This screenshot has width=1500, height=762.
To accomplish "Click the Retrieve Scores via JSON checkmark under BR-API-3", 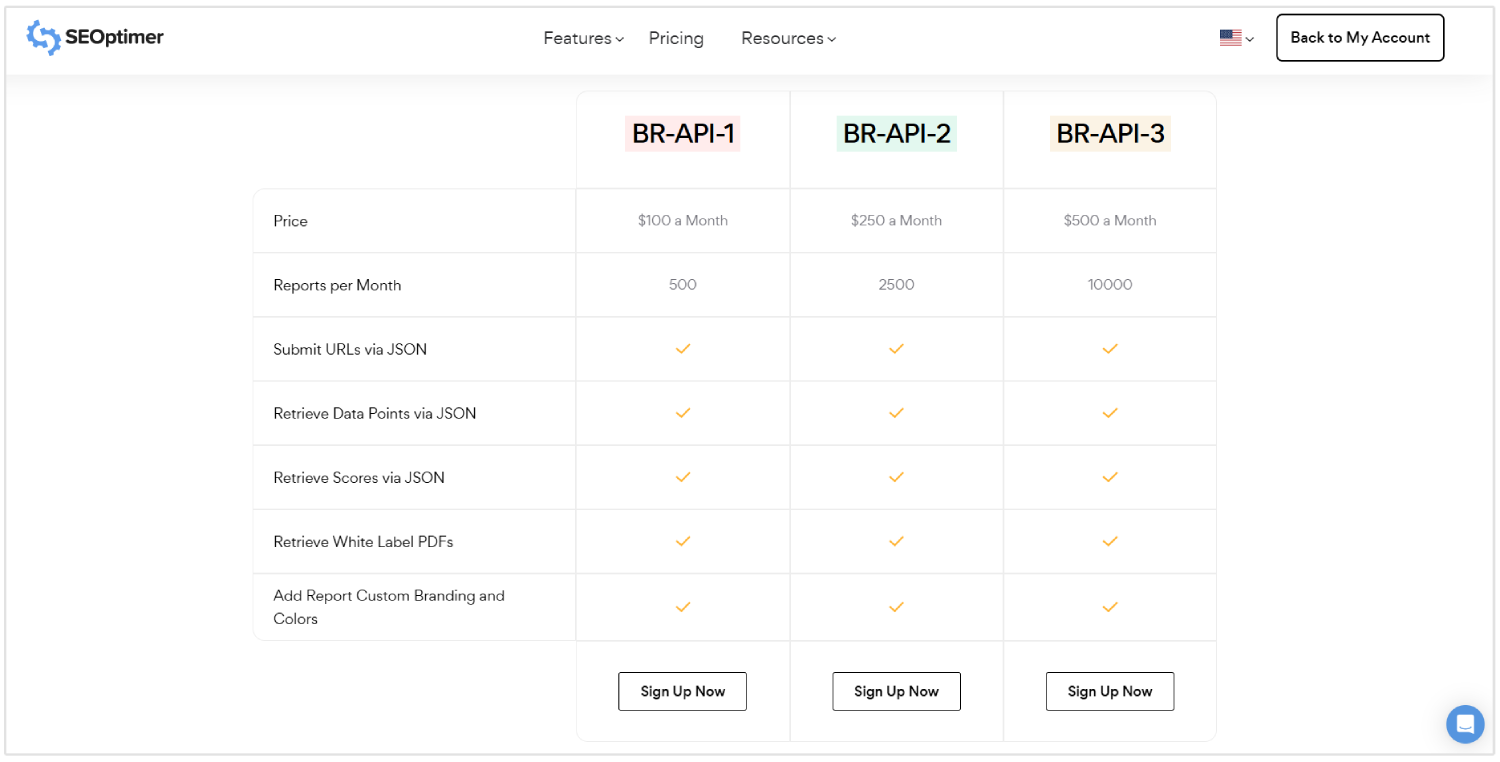I will point(1110,477).
